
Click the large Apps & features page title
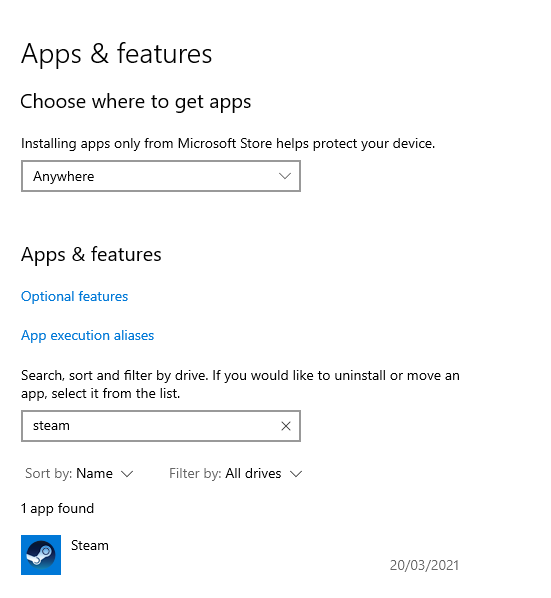click(x=116, y=54)
